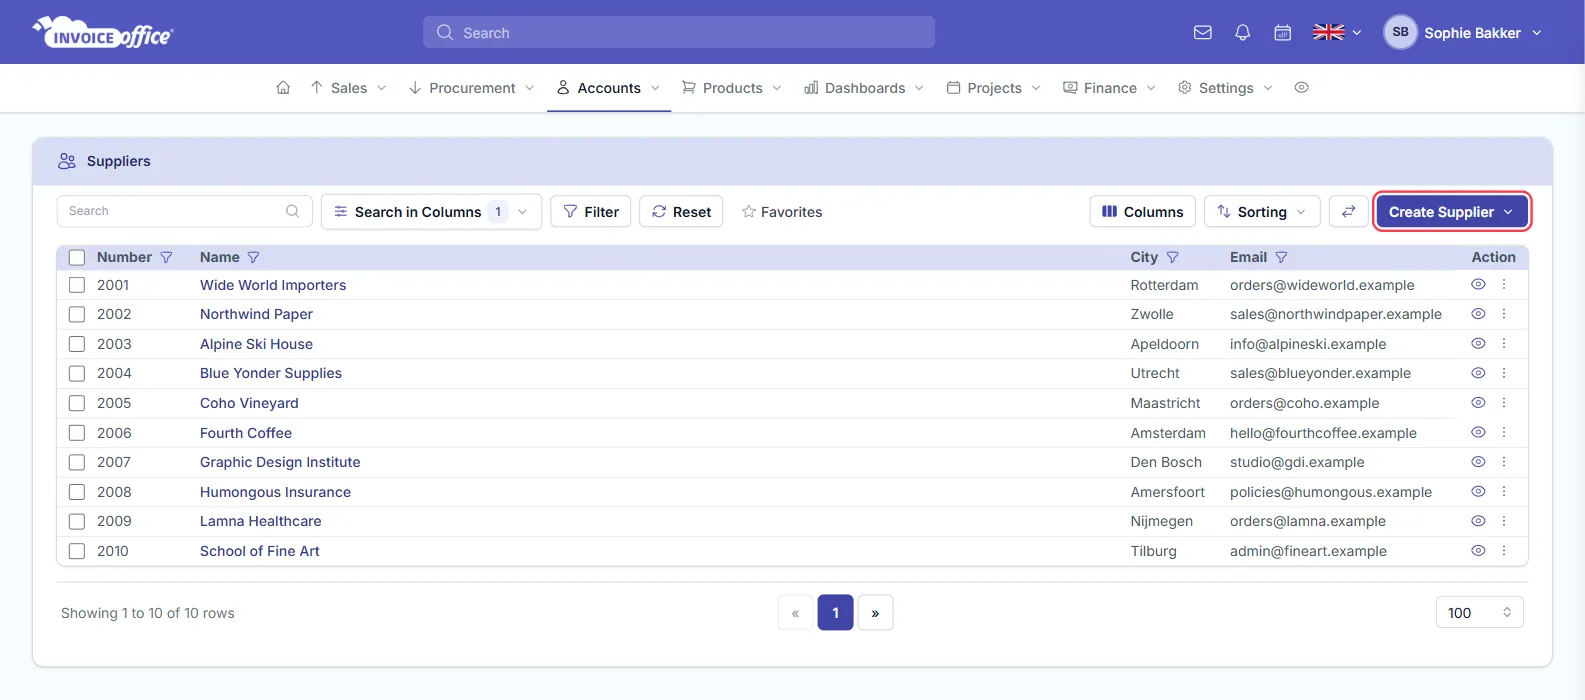Open the three-dot menu for Alpine Ski House
The width and height of the screenshot is (1585, 700).
[x=1504, y=344]
